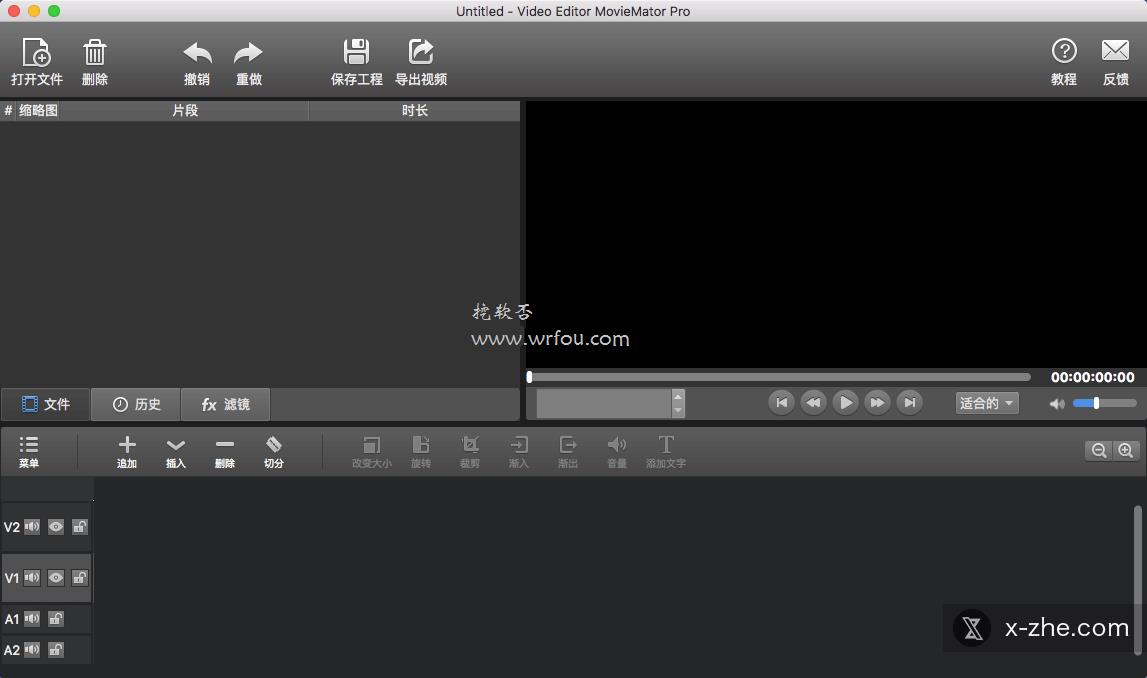
Task: Click the # column header
Action: point(8,110)
